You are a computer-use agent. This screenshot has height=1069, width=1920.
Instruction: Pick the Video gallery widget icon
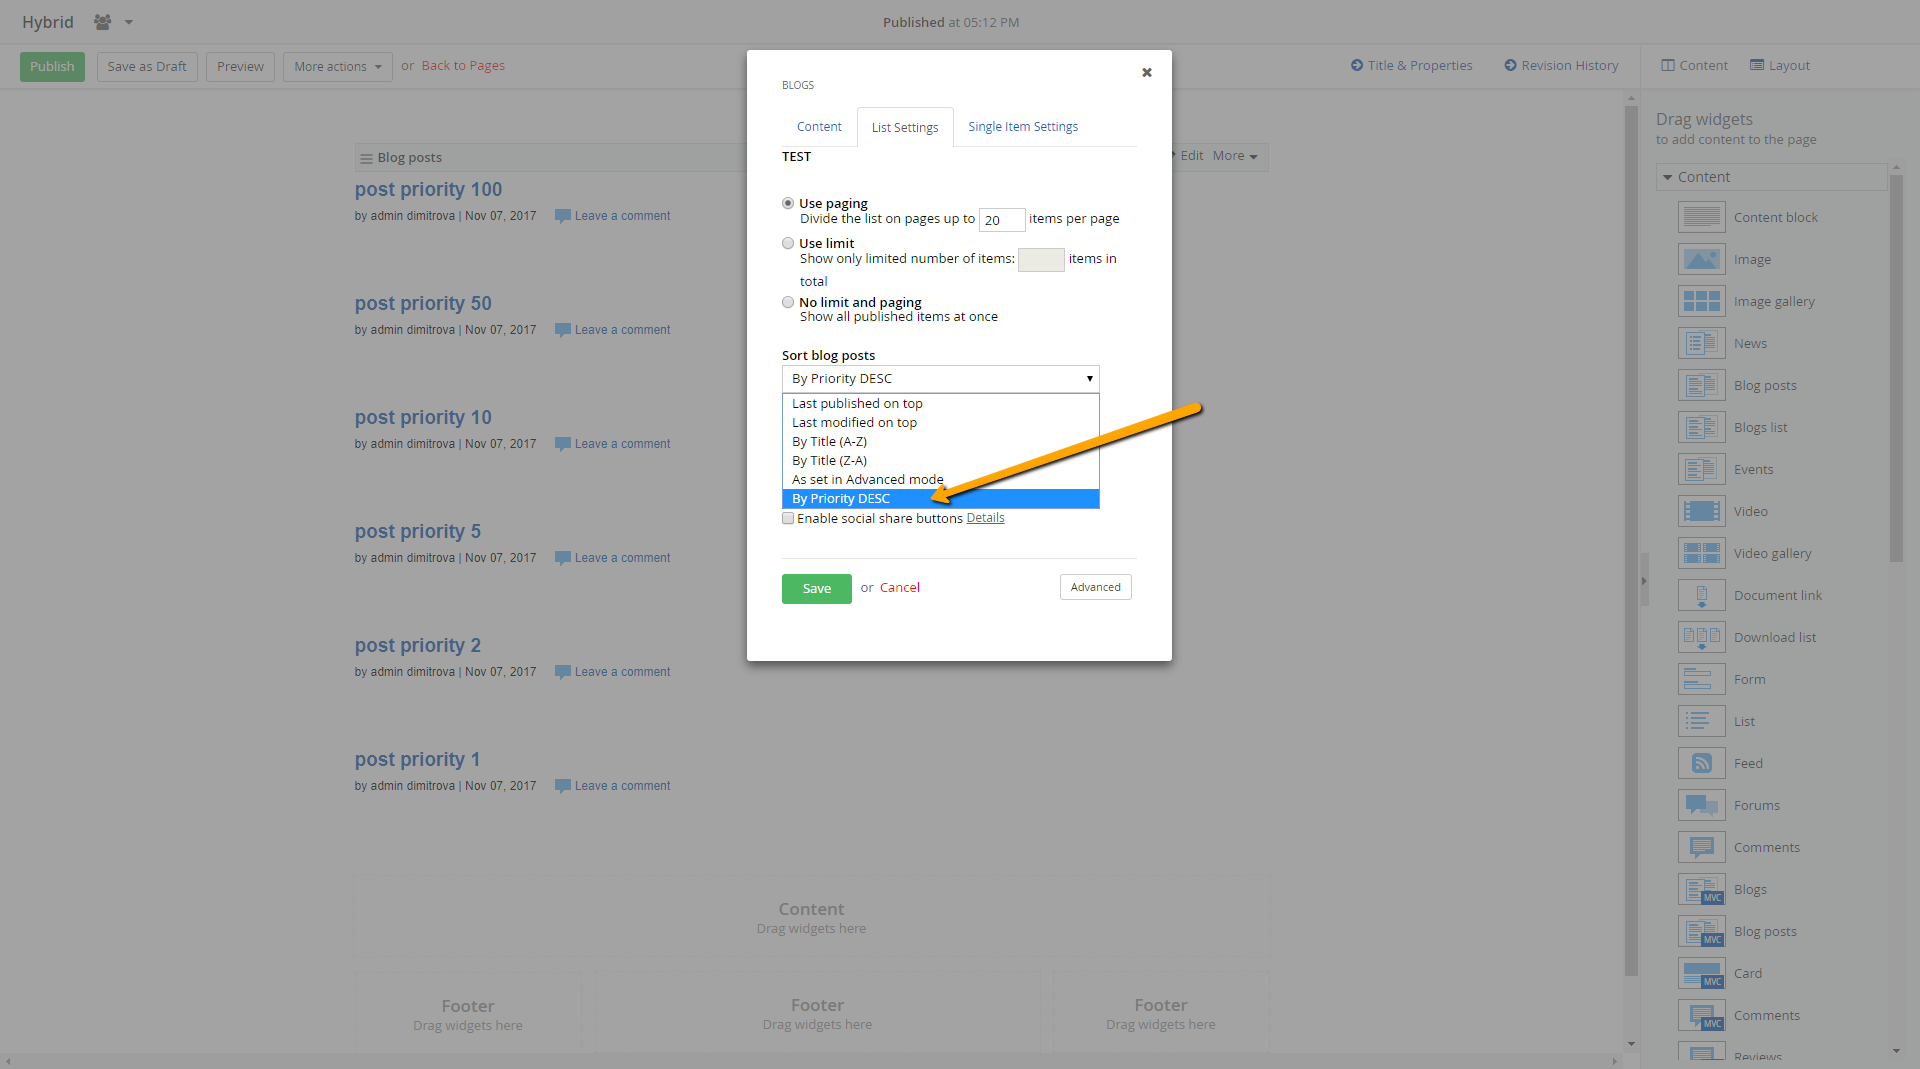coord(1701,553)
